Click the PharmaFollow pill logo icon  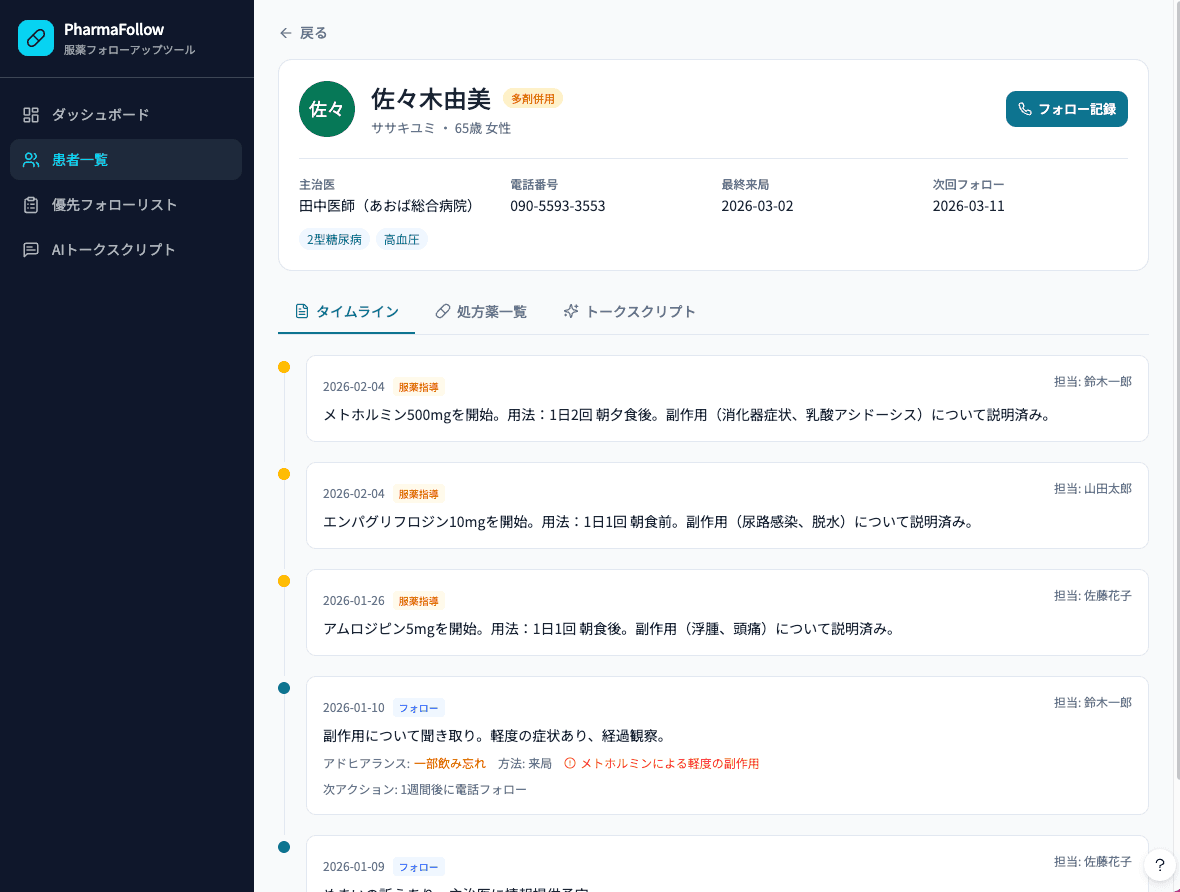pyautogui.click(x=36, y=38)
